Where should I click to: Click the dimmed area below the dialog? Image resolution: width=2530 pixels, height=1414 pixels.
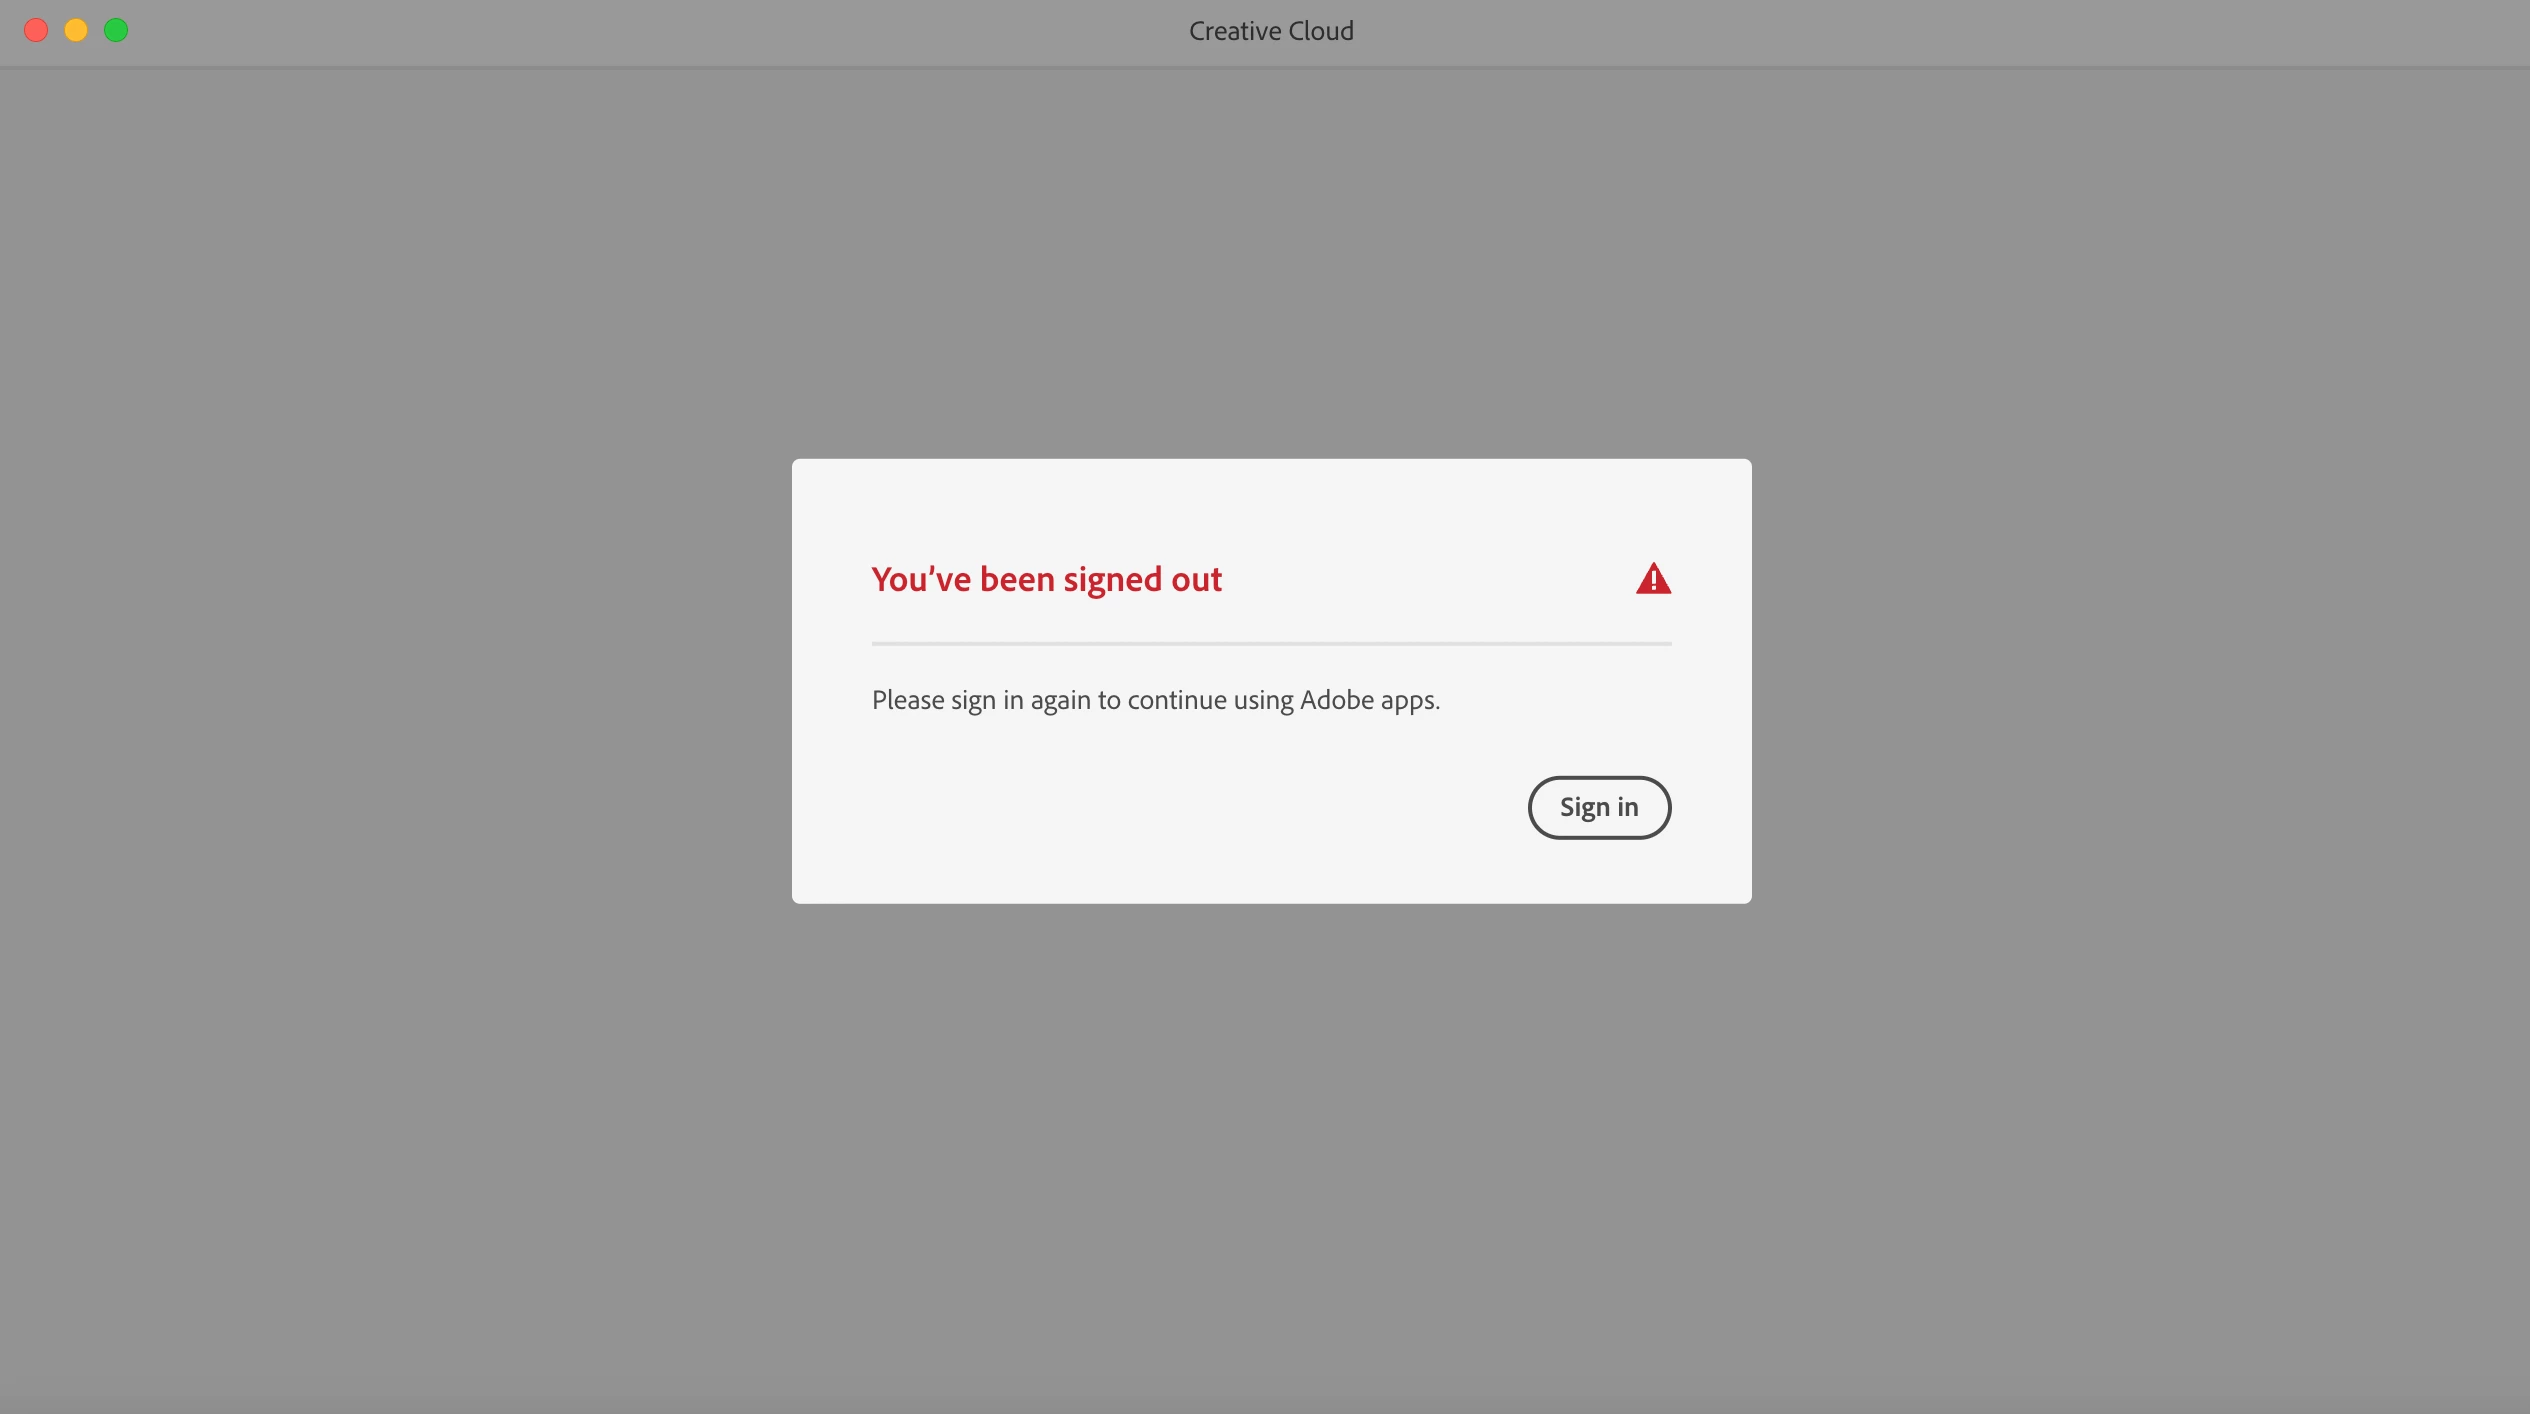1270,1150
